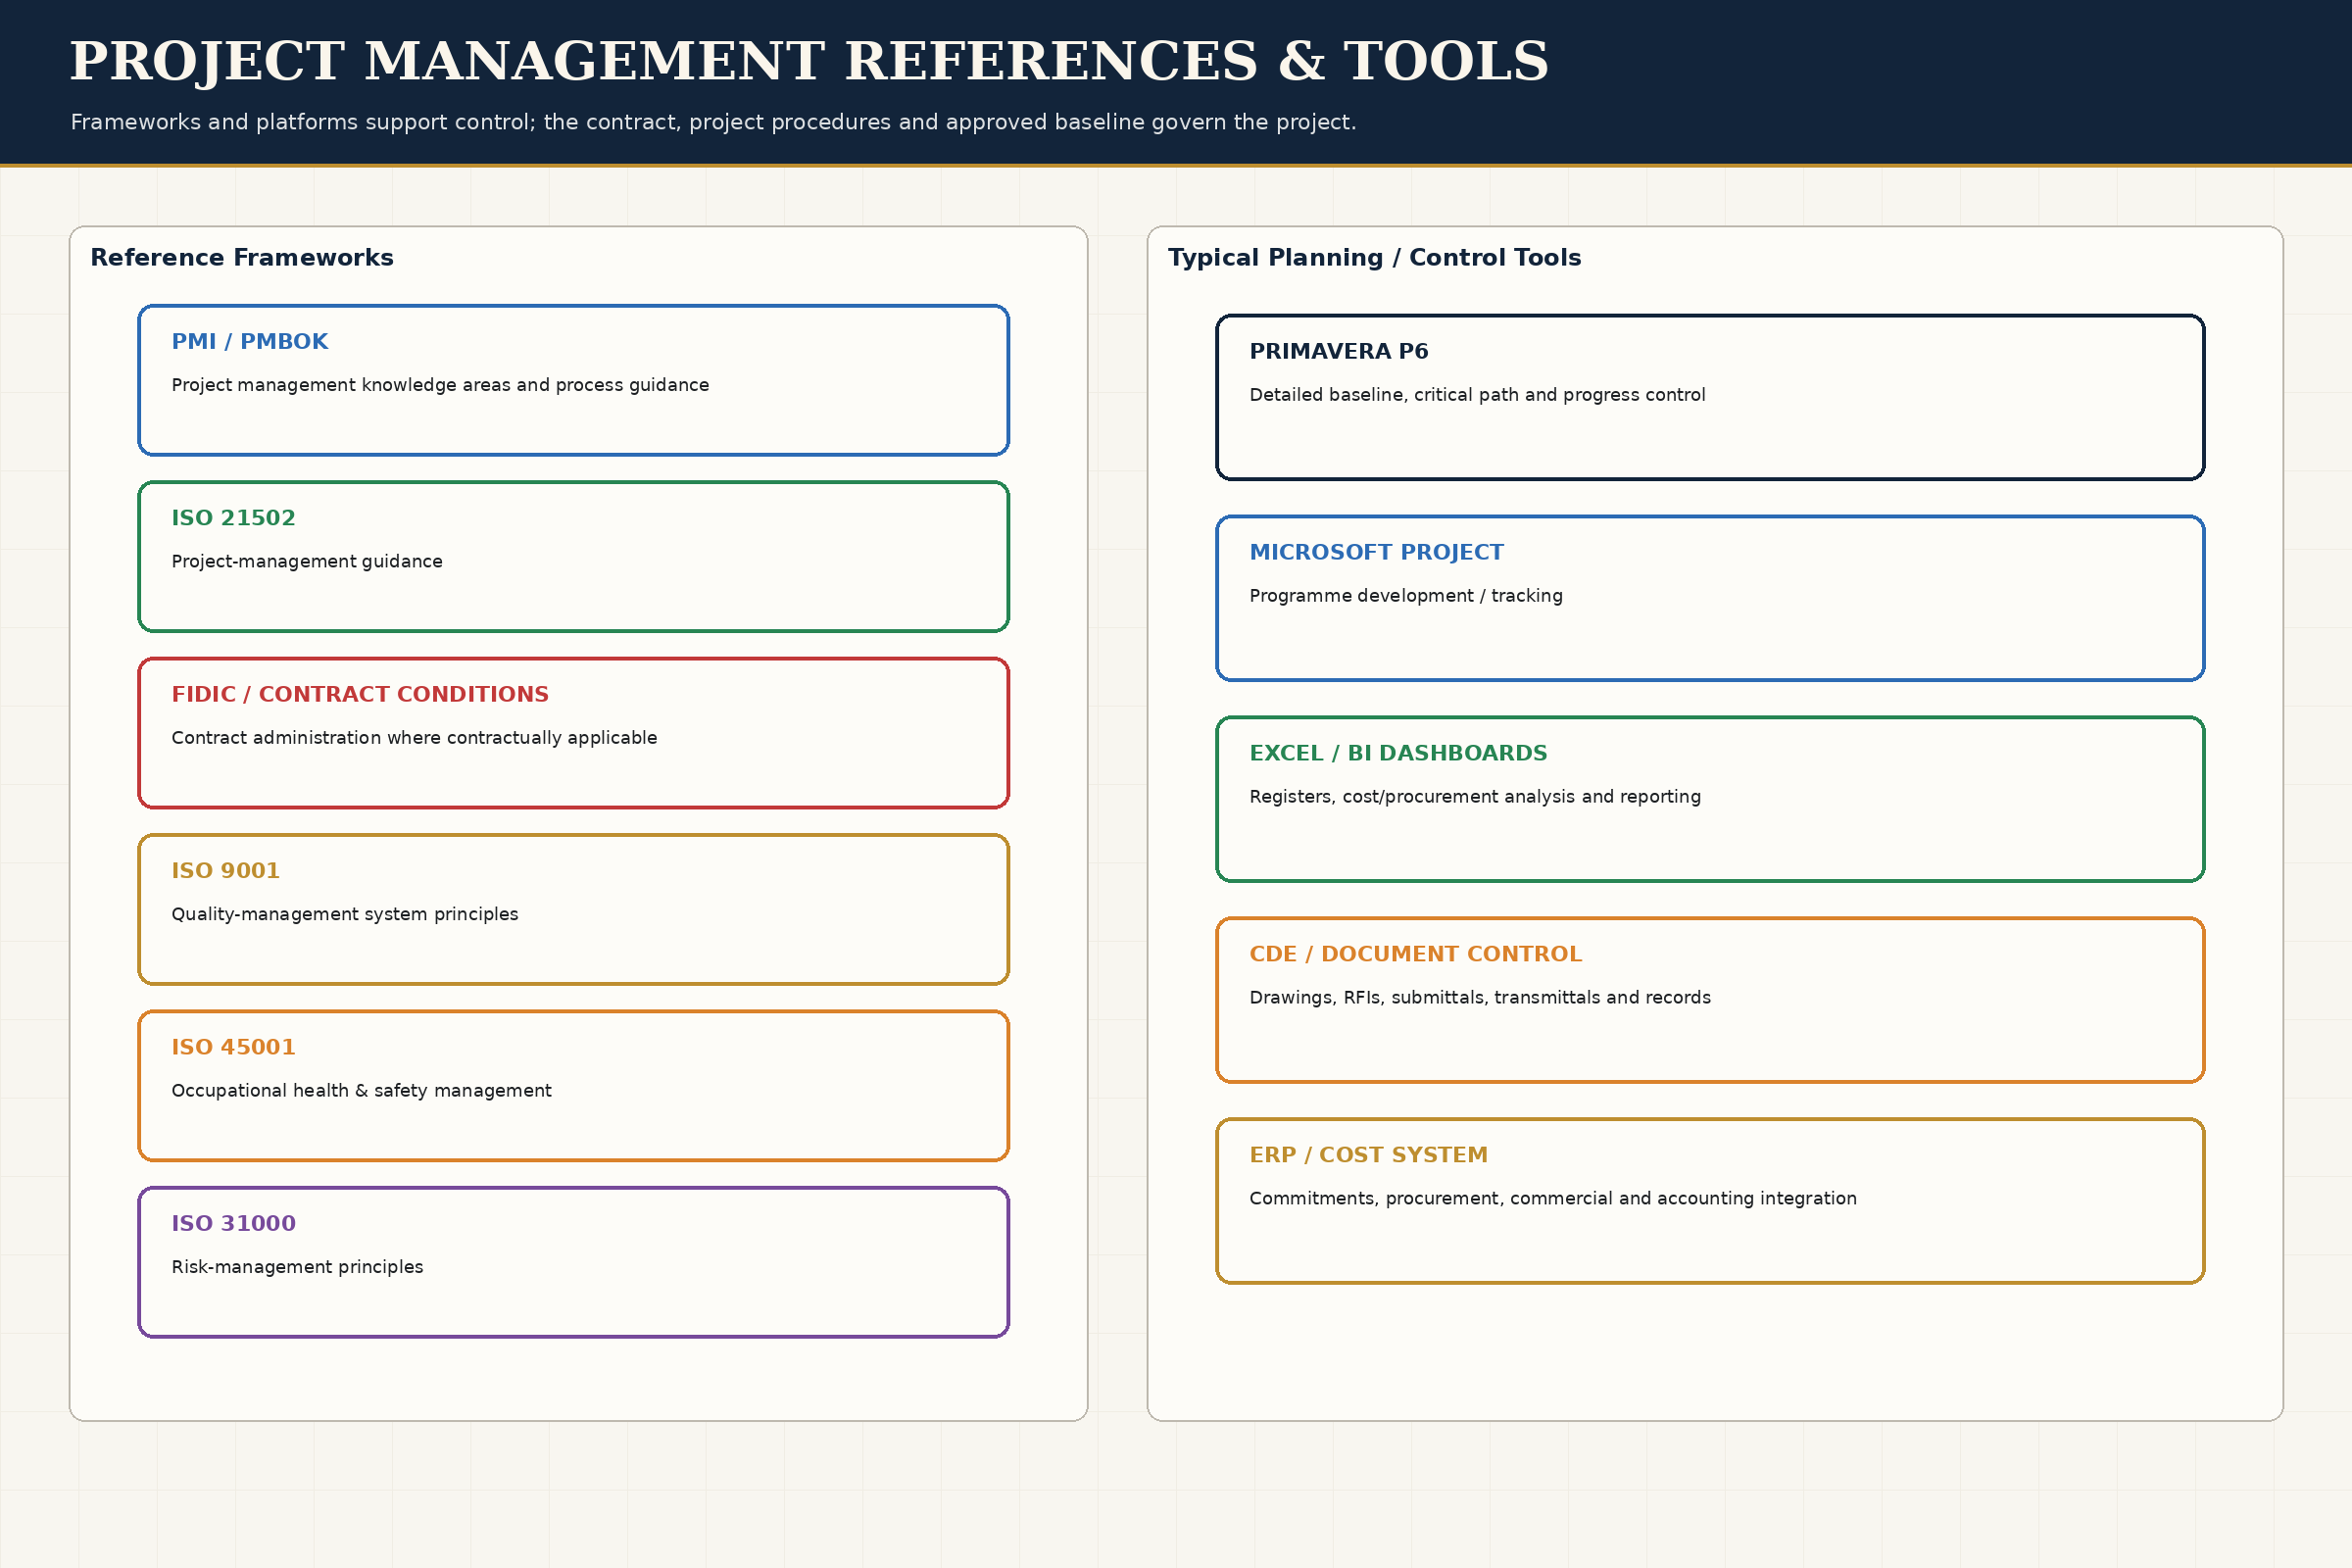Click 'Registers, cost/procurement analysis and reporting' text
Image resolution: width=2352 pixels, height=1568 pixels.
pos(1474,797)
